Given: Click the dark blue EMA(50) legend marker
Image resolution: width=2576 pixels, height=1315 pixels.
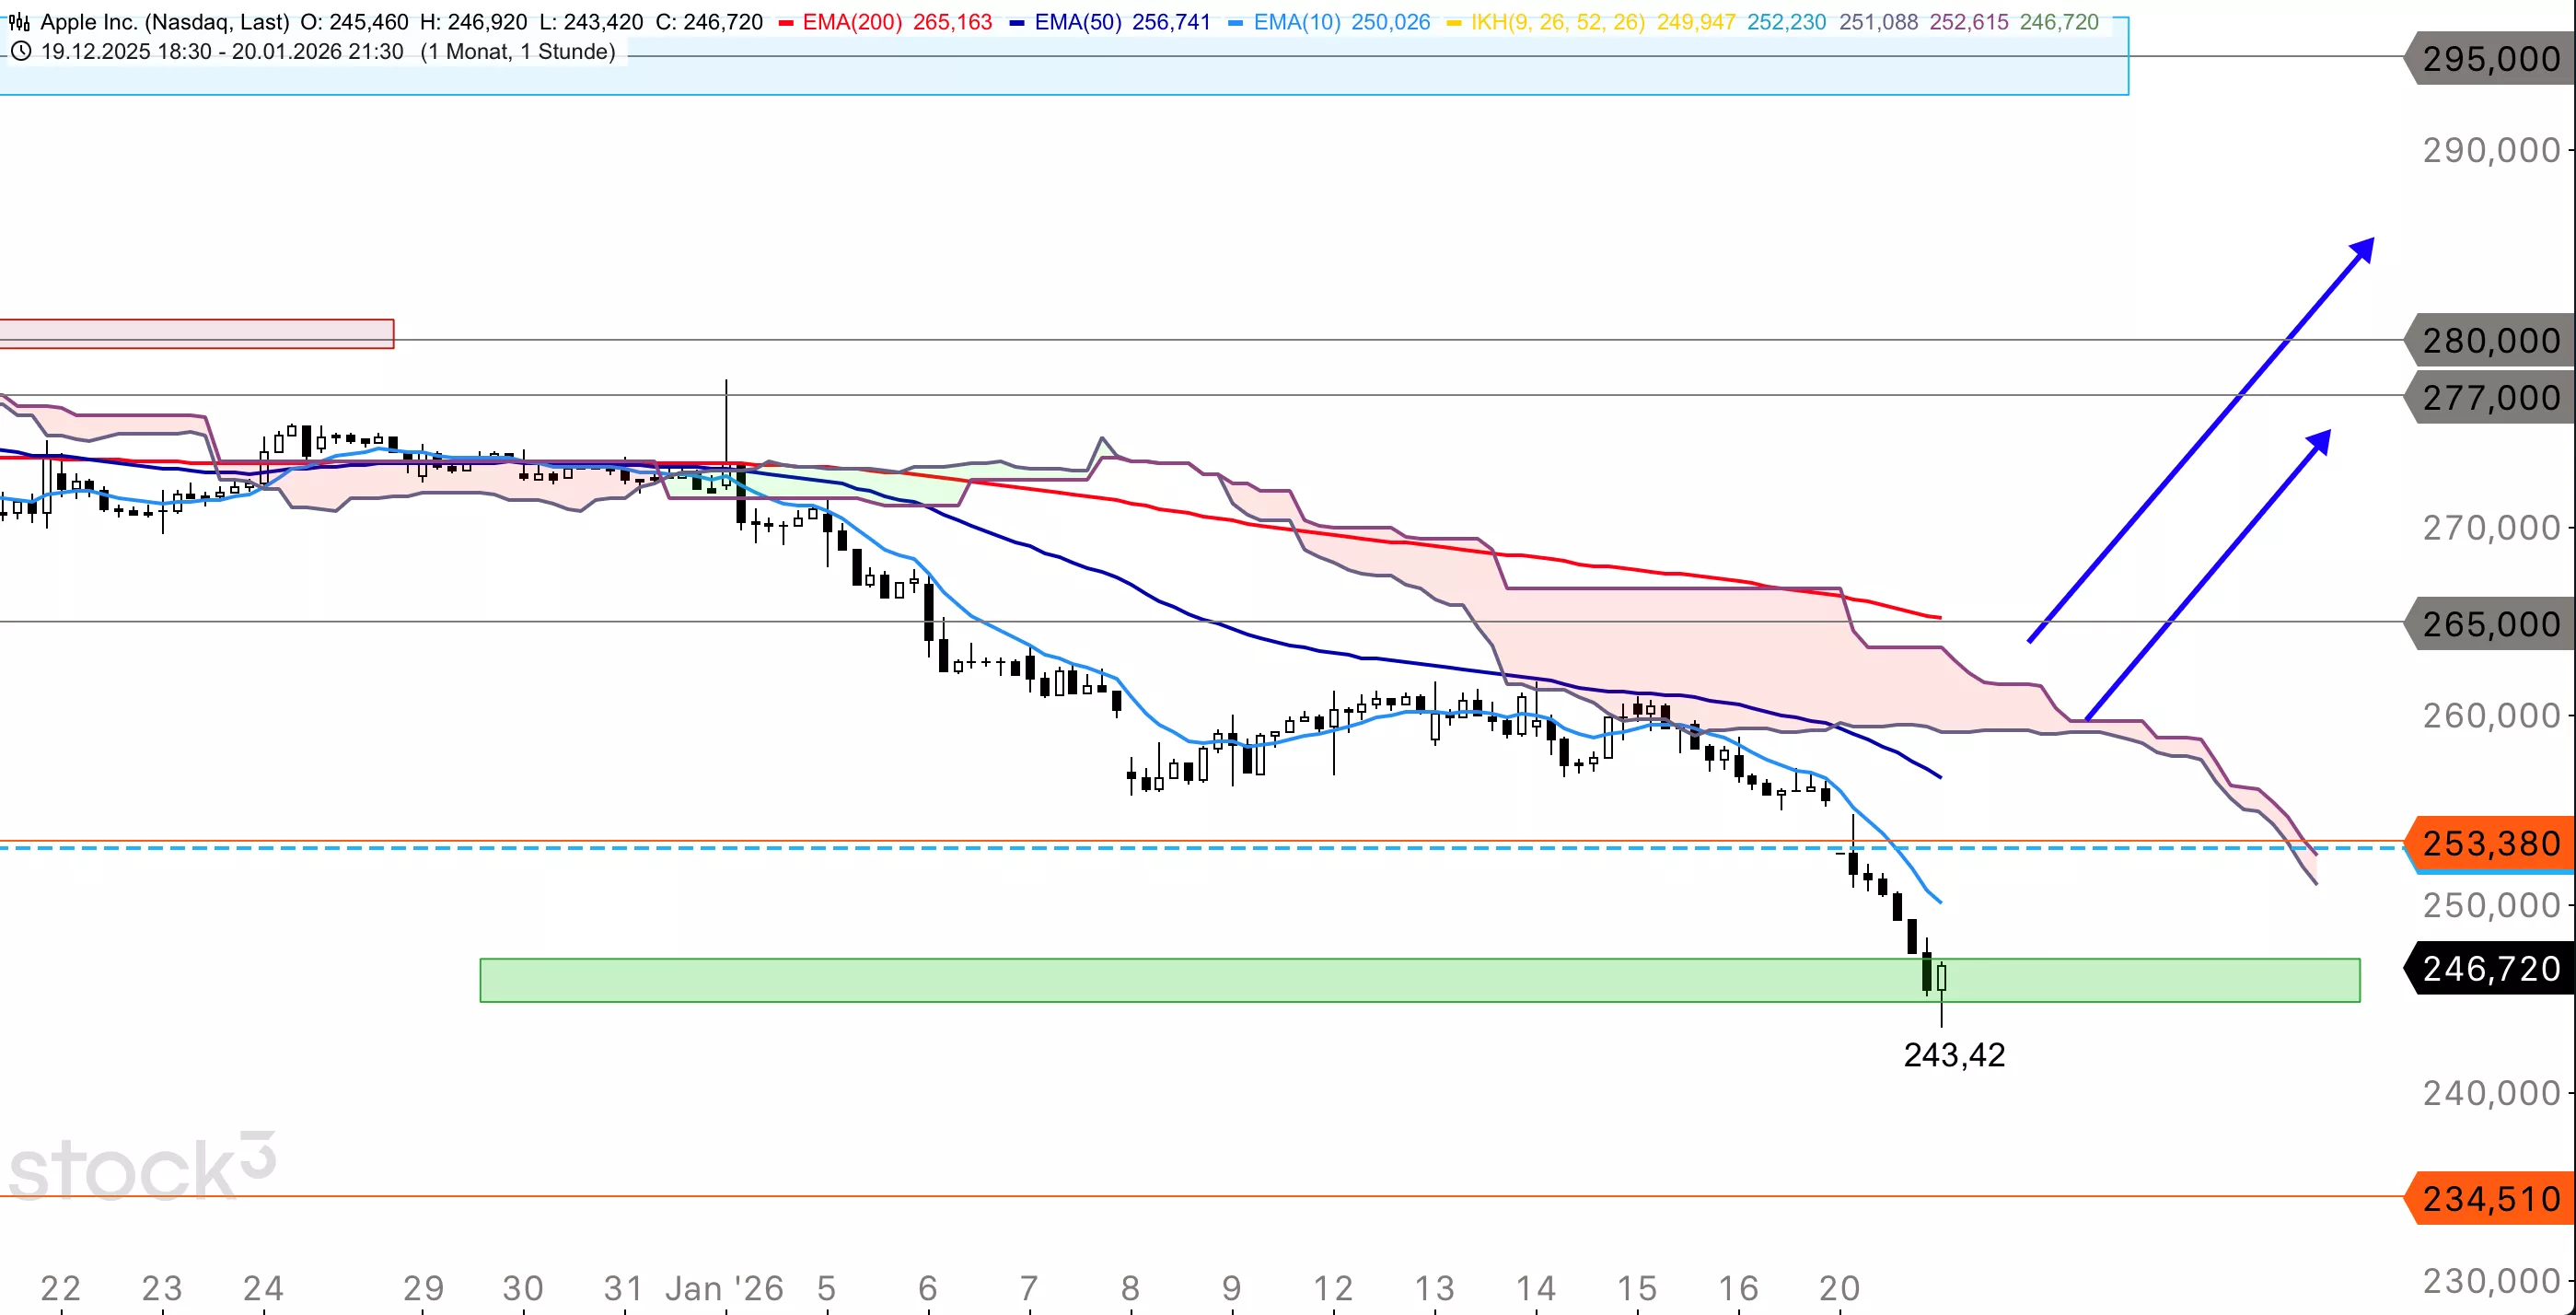Looking at the screenshot, I should 1017,23.
